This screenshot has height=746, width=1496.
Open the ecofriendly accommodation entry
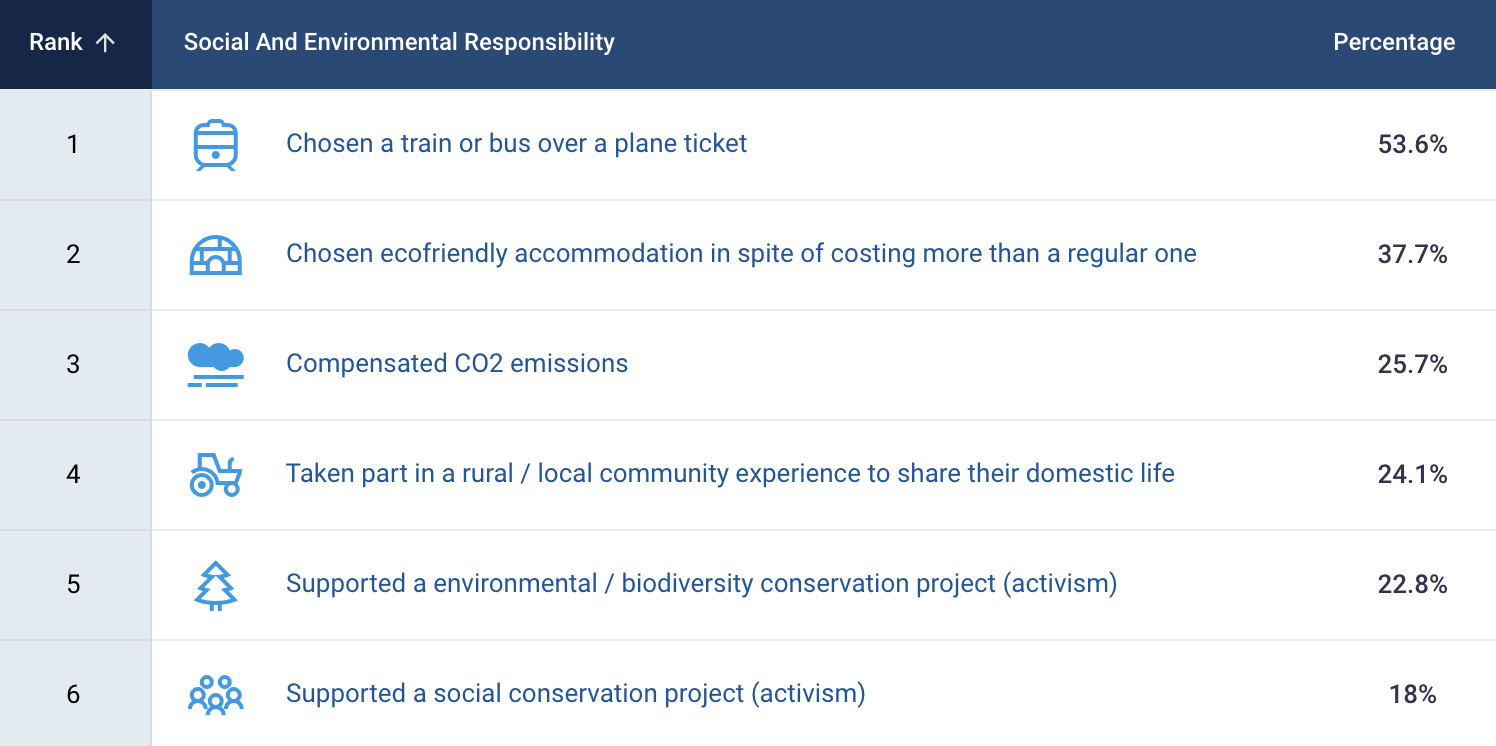(741, 254)
